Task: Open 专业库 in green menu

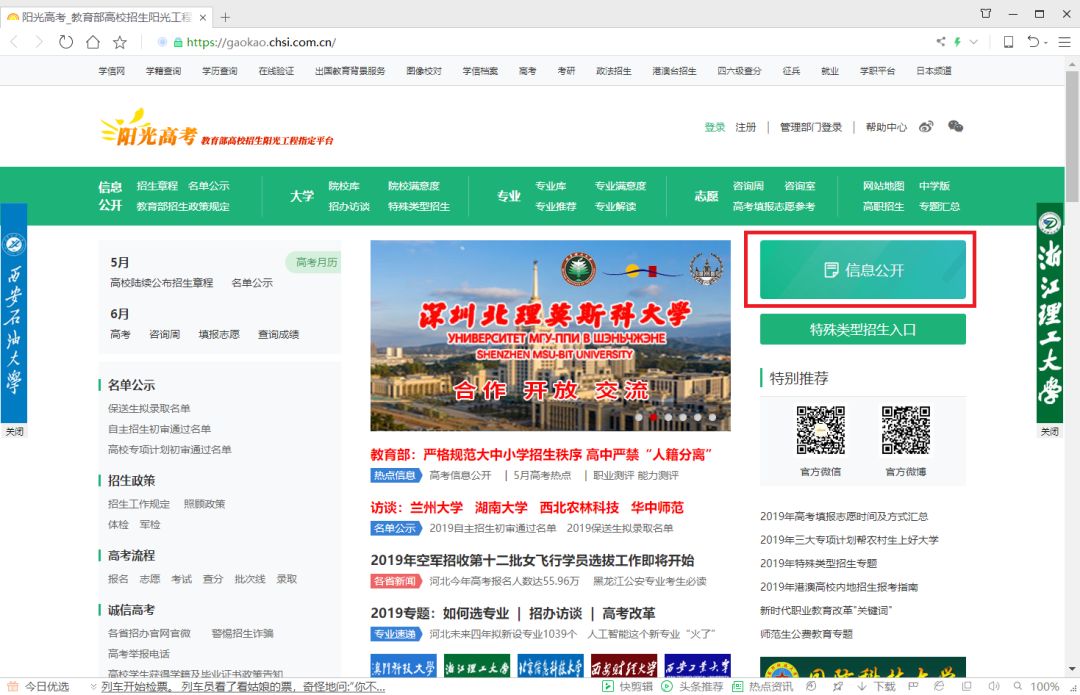Action: point(550,186)
